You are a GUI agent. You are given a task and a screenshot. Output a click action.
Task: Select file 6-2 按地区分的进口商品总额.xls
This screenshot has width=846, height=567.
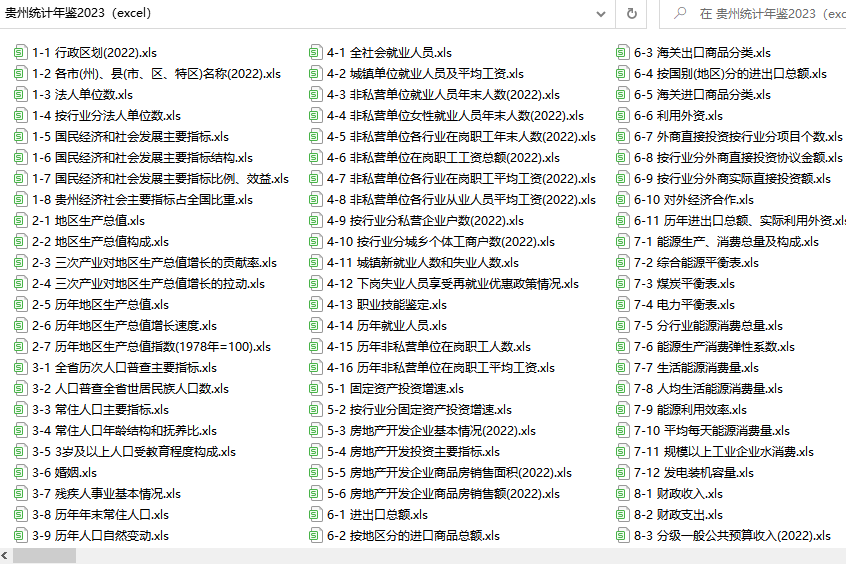coord(405,536)
